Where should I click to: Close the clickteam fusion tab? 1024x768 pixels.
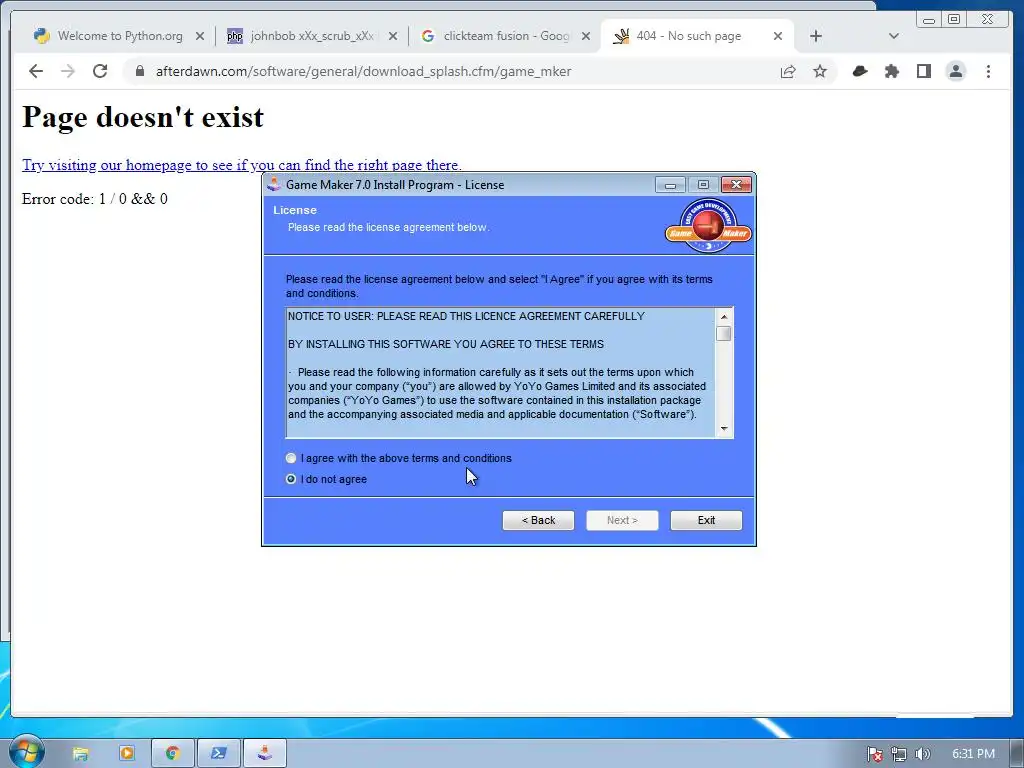pos(586,37)
